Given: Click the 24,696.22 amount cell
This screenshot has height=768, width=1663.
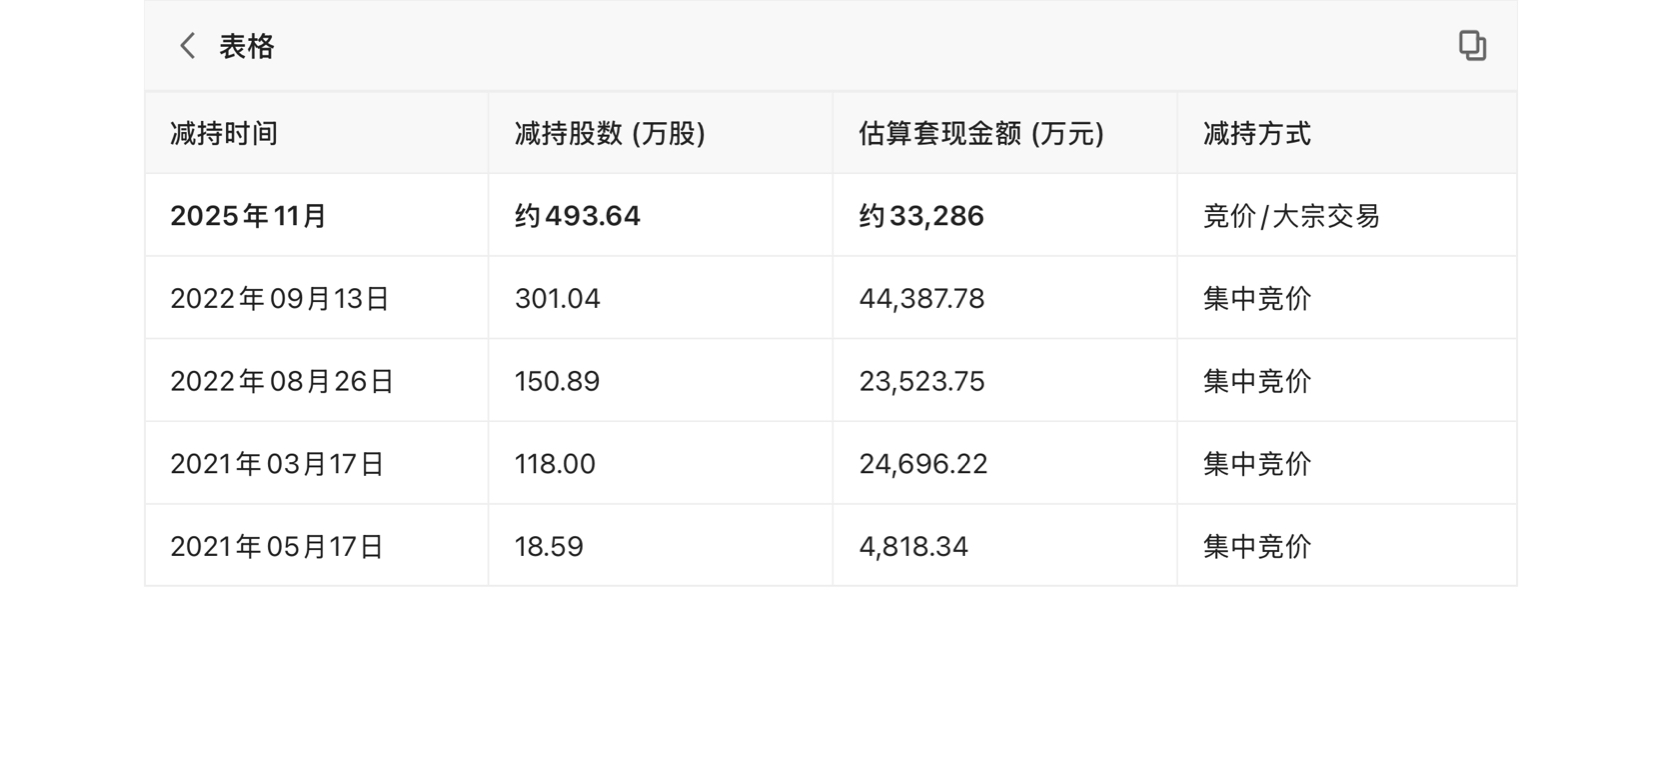Looking at the screenshot, I should point(923,464).
